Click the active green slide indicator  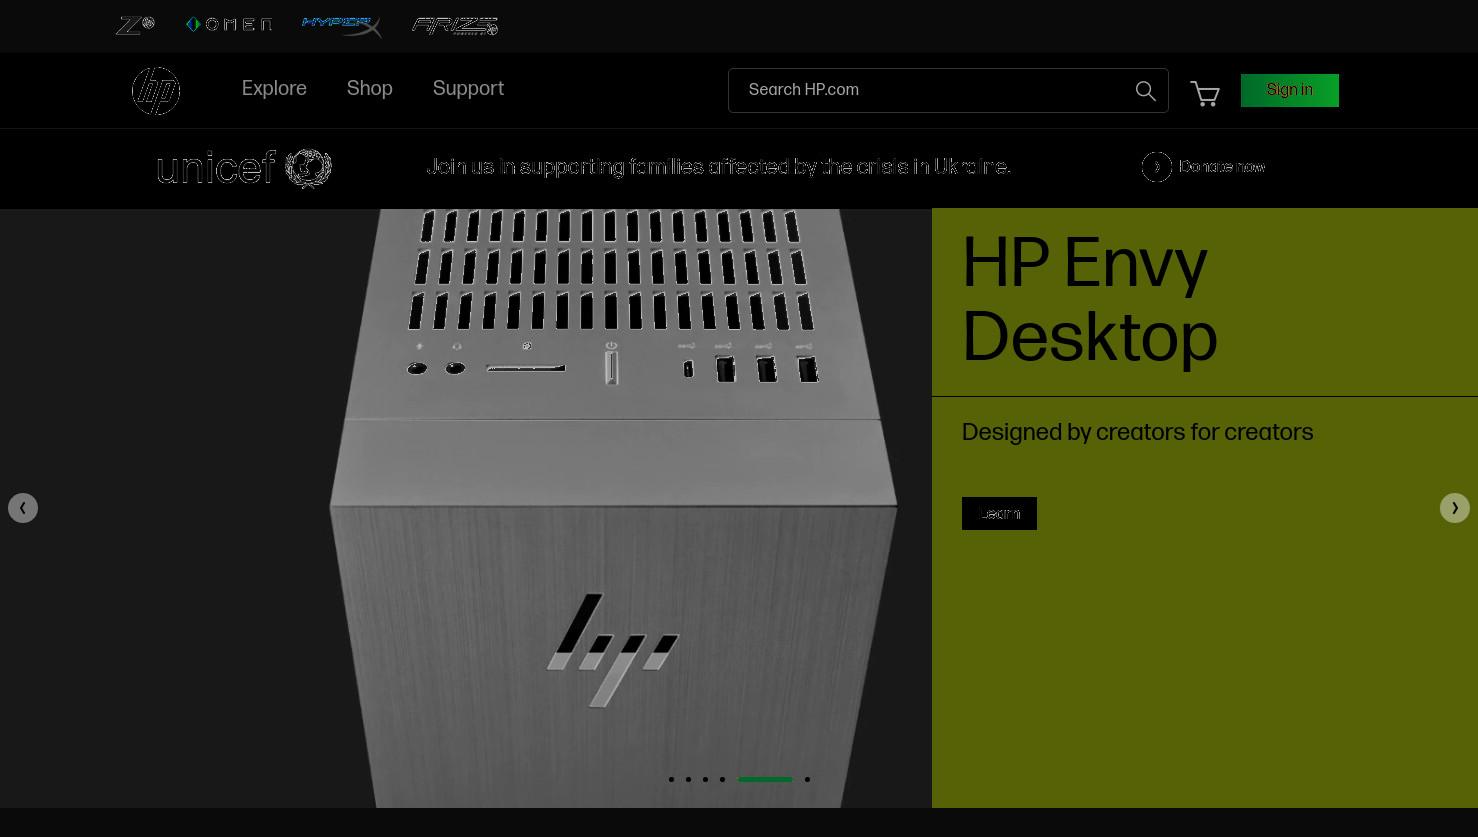pos(765,779)
